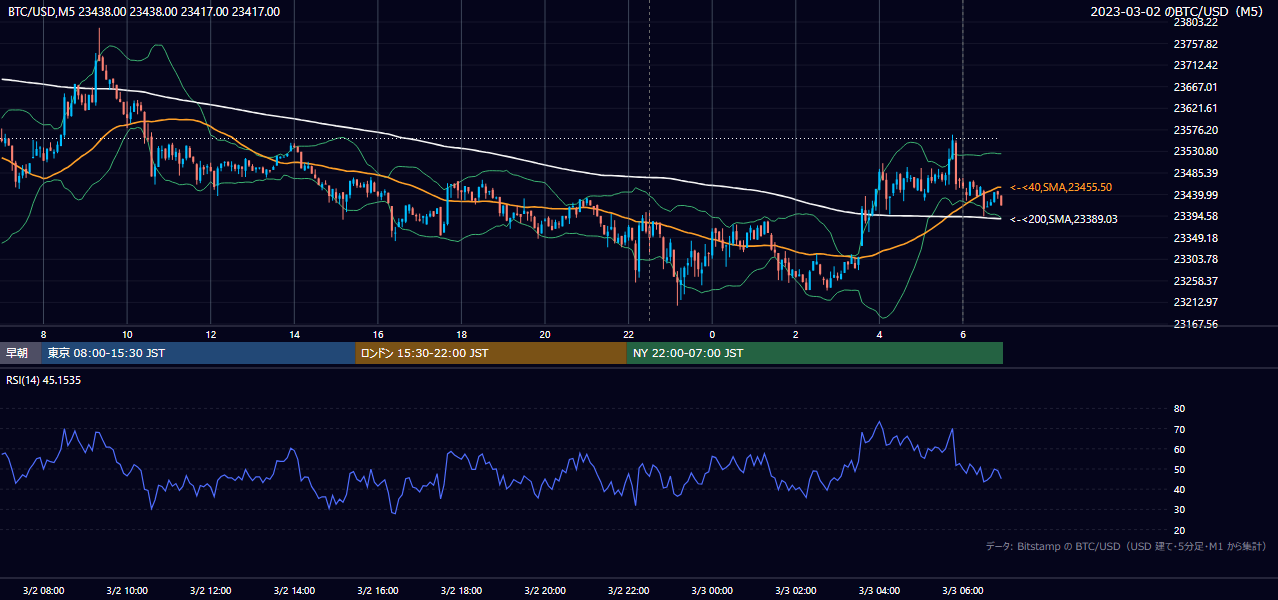Click the 23439.99 price axis label
Image resolution: width=1278 pixels, height=600 pixels.
pyautogui.click(x=1195, y=195)
